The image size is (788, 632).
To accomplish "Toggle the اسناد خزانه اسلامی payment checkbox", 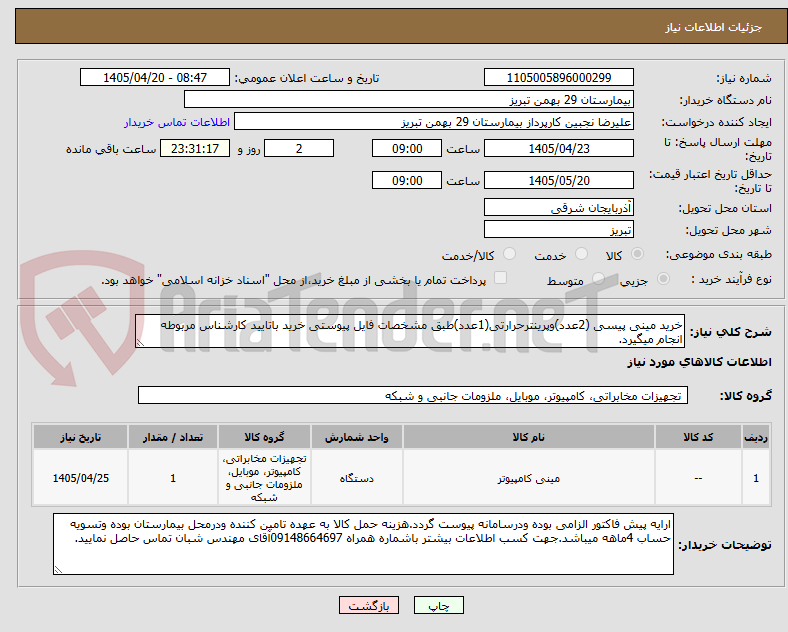I will (501, 278).
